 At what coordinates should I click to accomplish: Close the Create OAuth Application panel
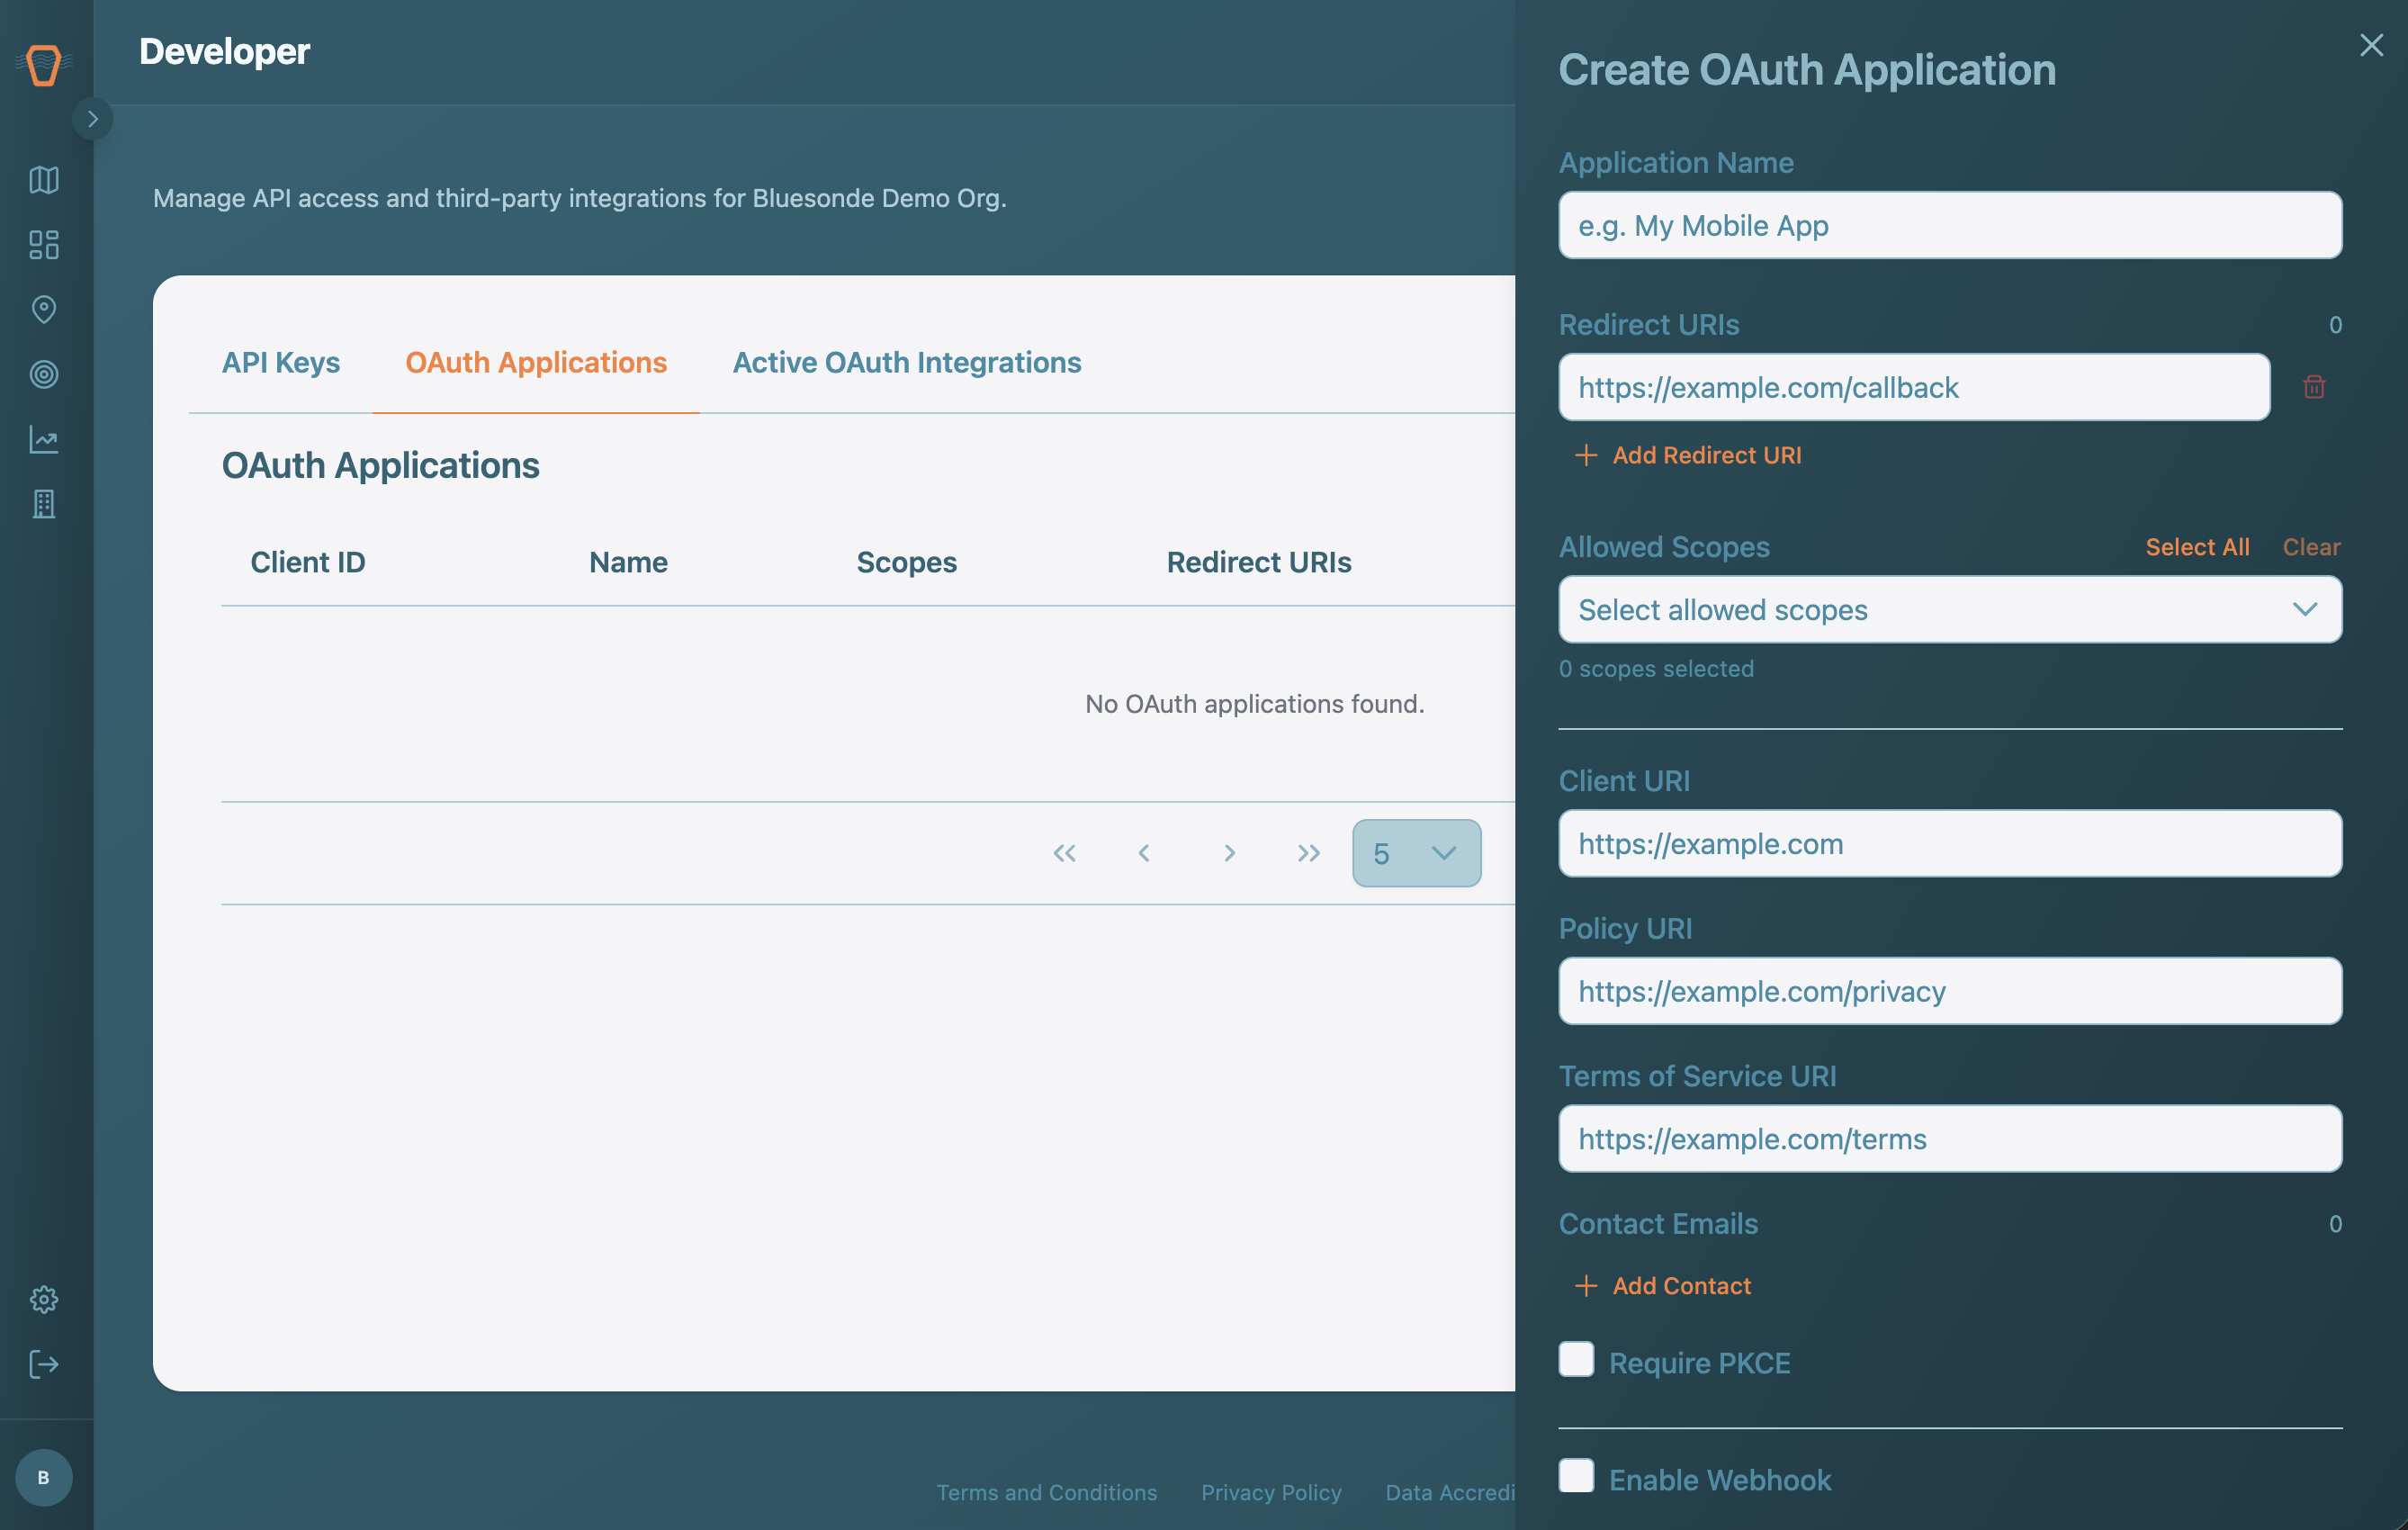pyautogui.click(x=2371, y=45)
